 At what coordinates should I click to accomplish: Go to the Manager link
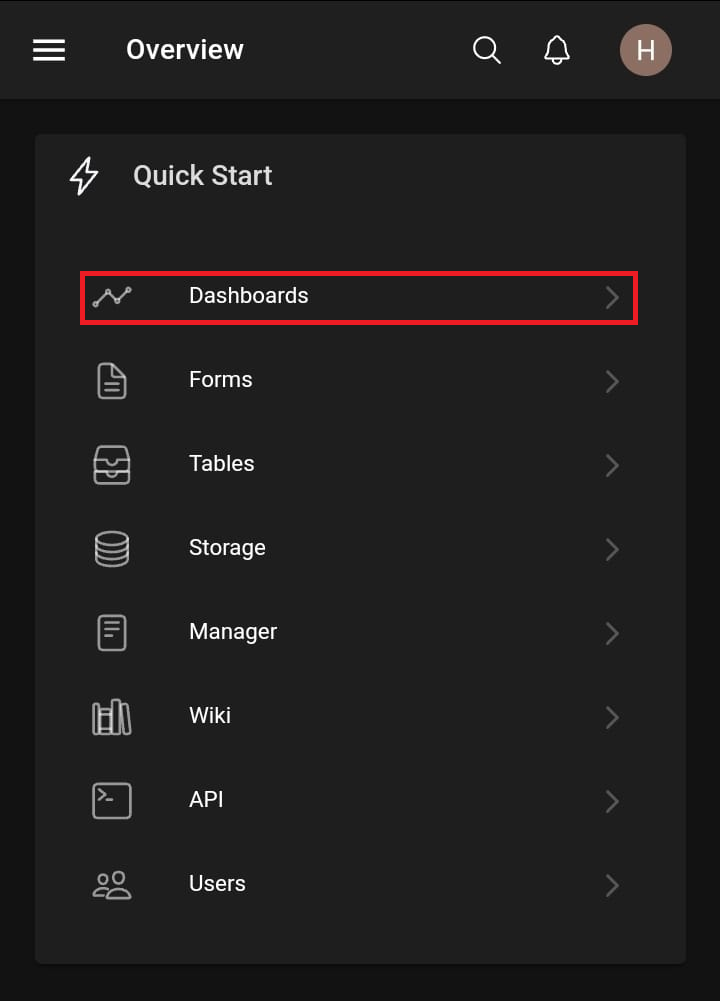tap(233, 632)
